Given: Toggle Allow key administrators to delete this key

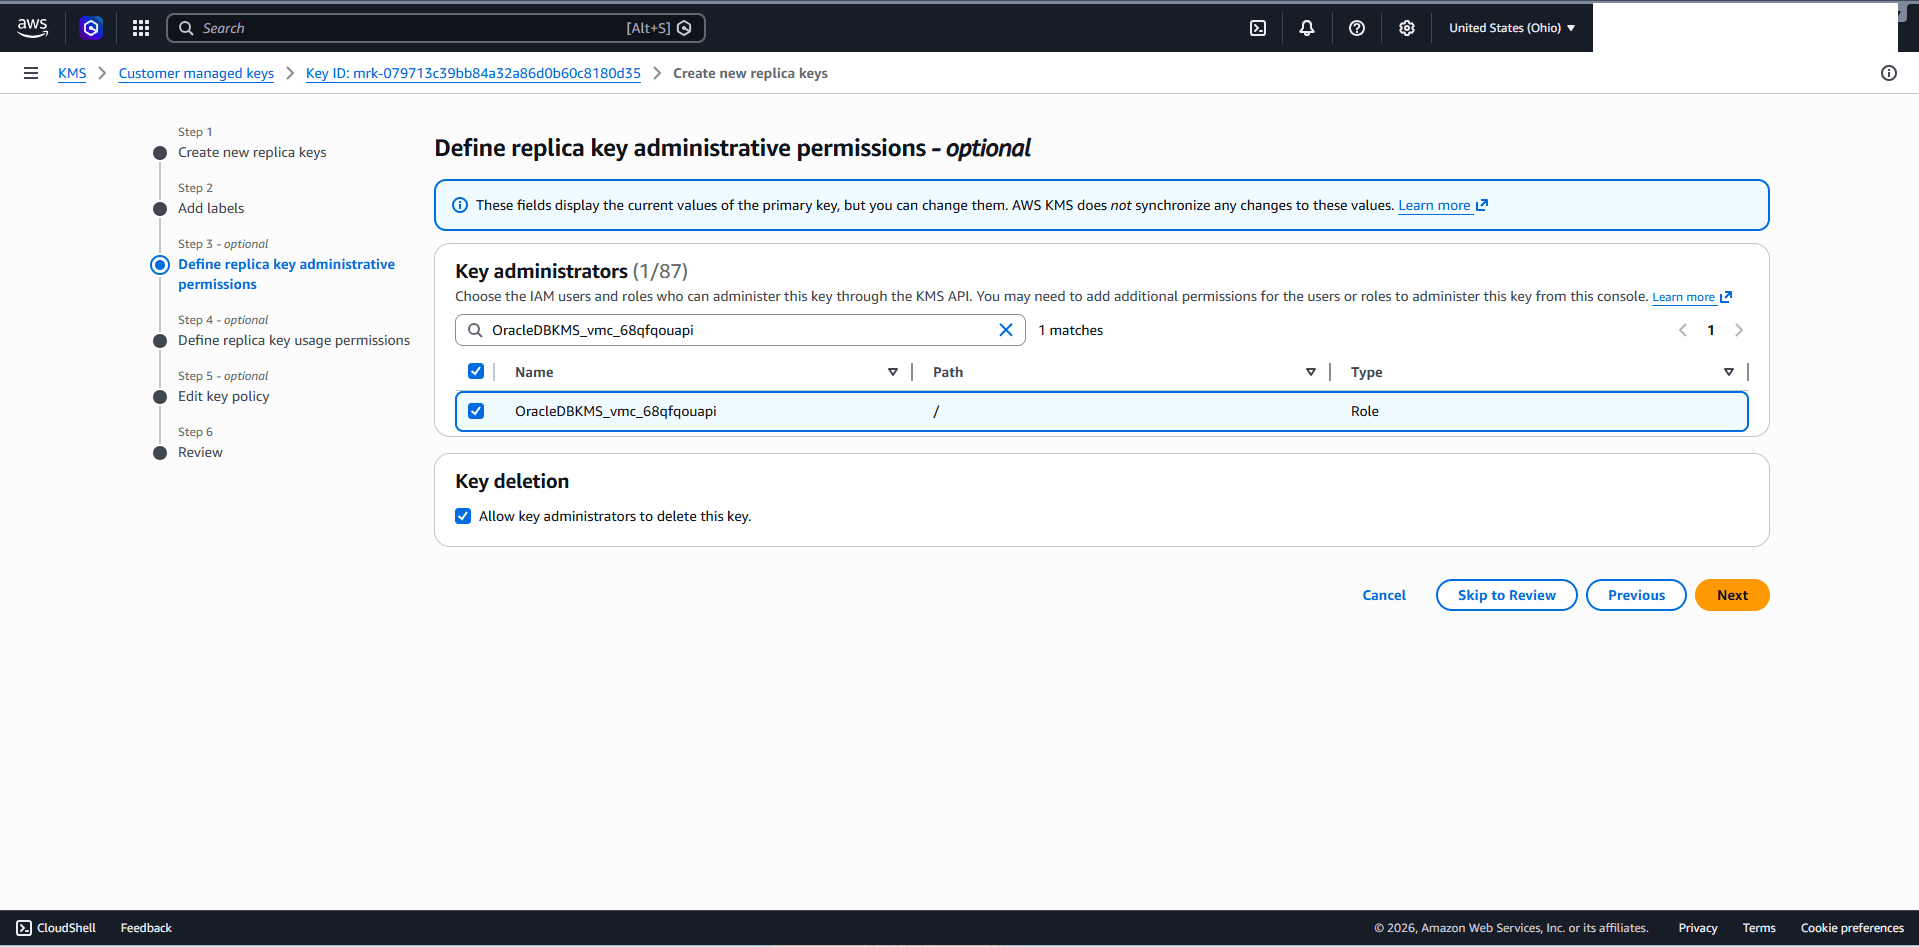Looking at the screenshot, I should click(x=463, y=516).
